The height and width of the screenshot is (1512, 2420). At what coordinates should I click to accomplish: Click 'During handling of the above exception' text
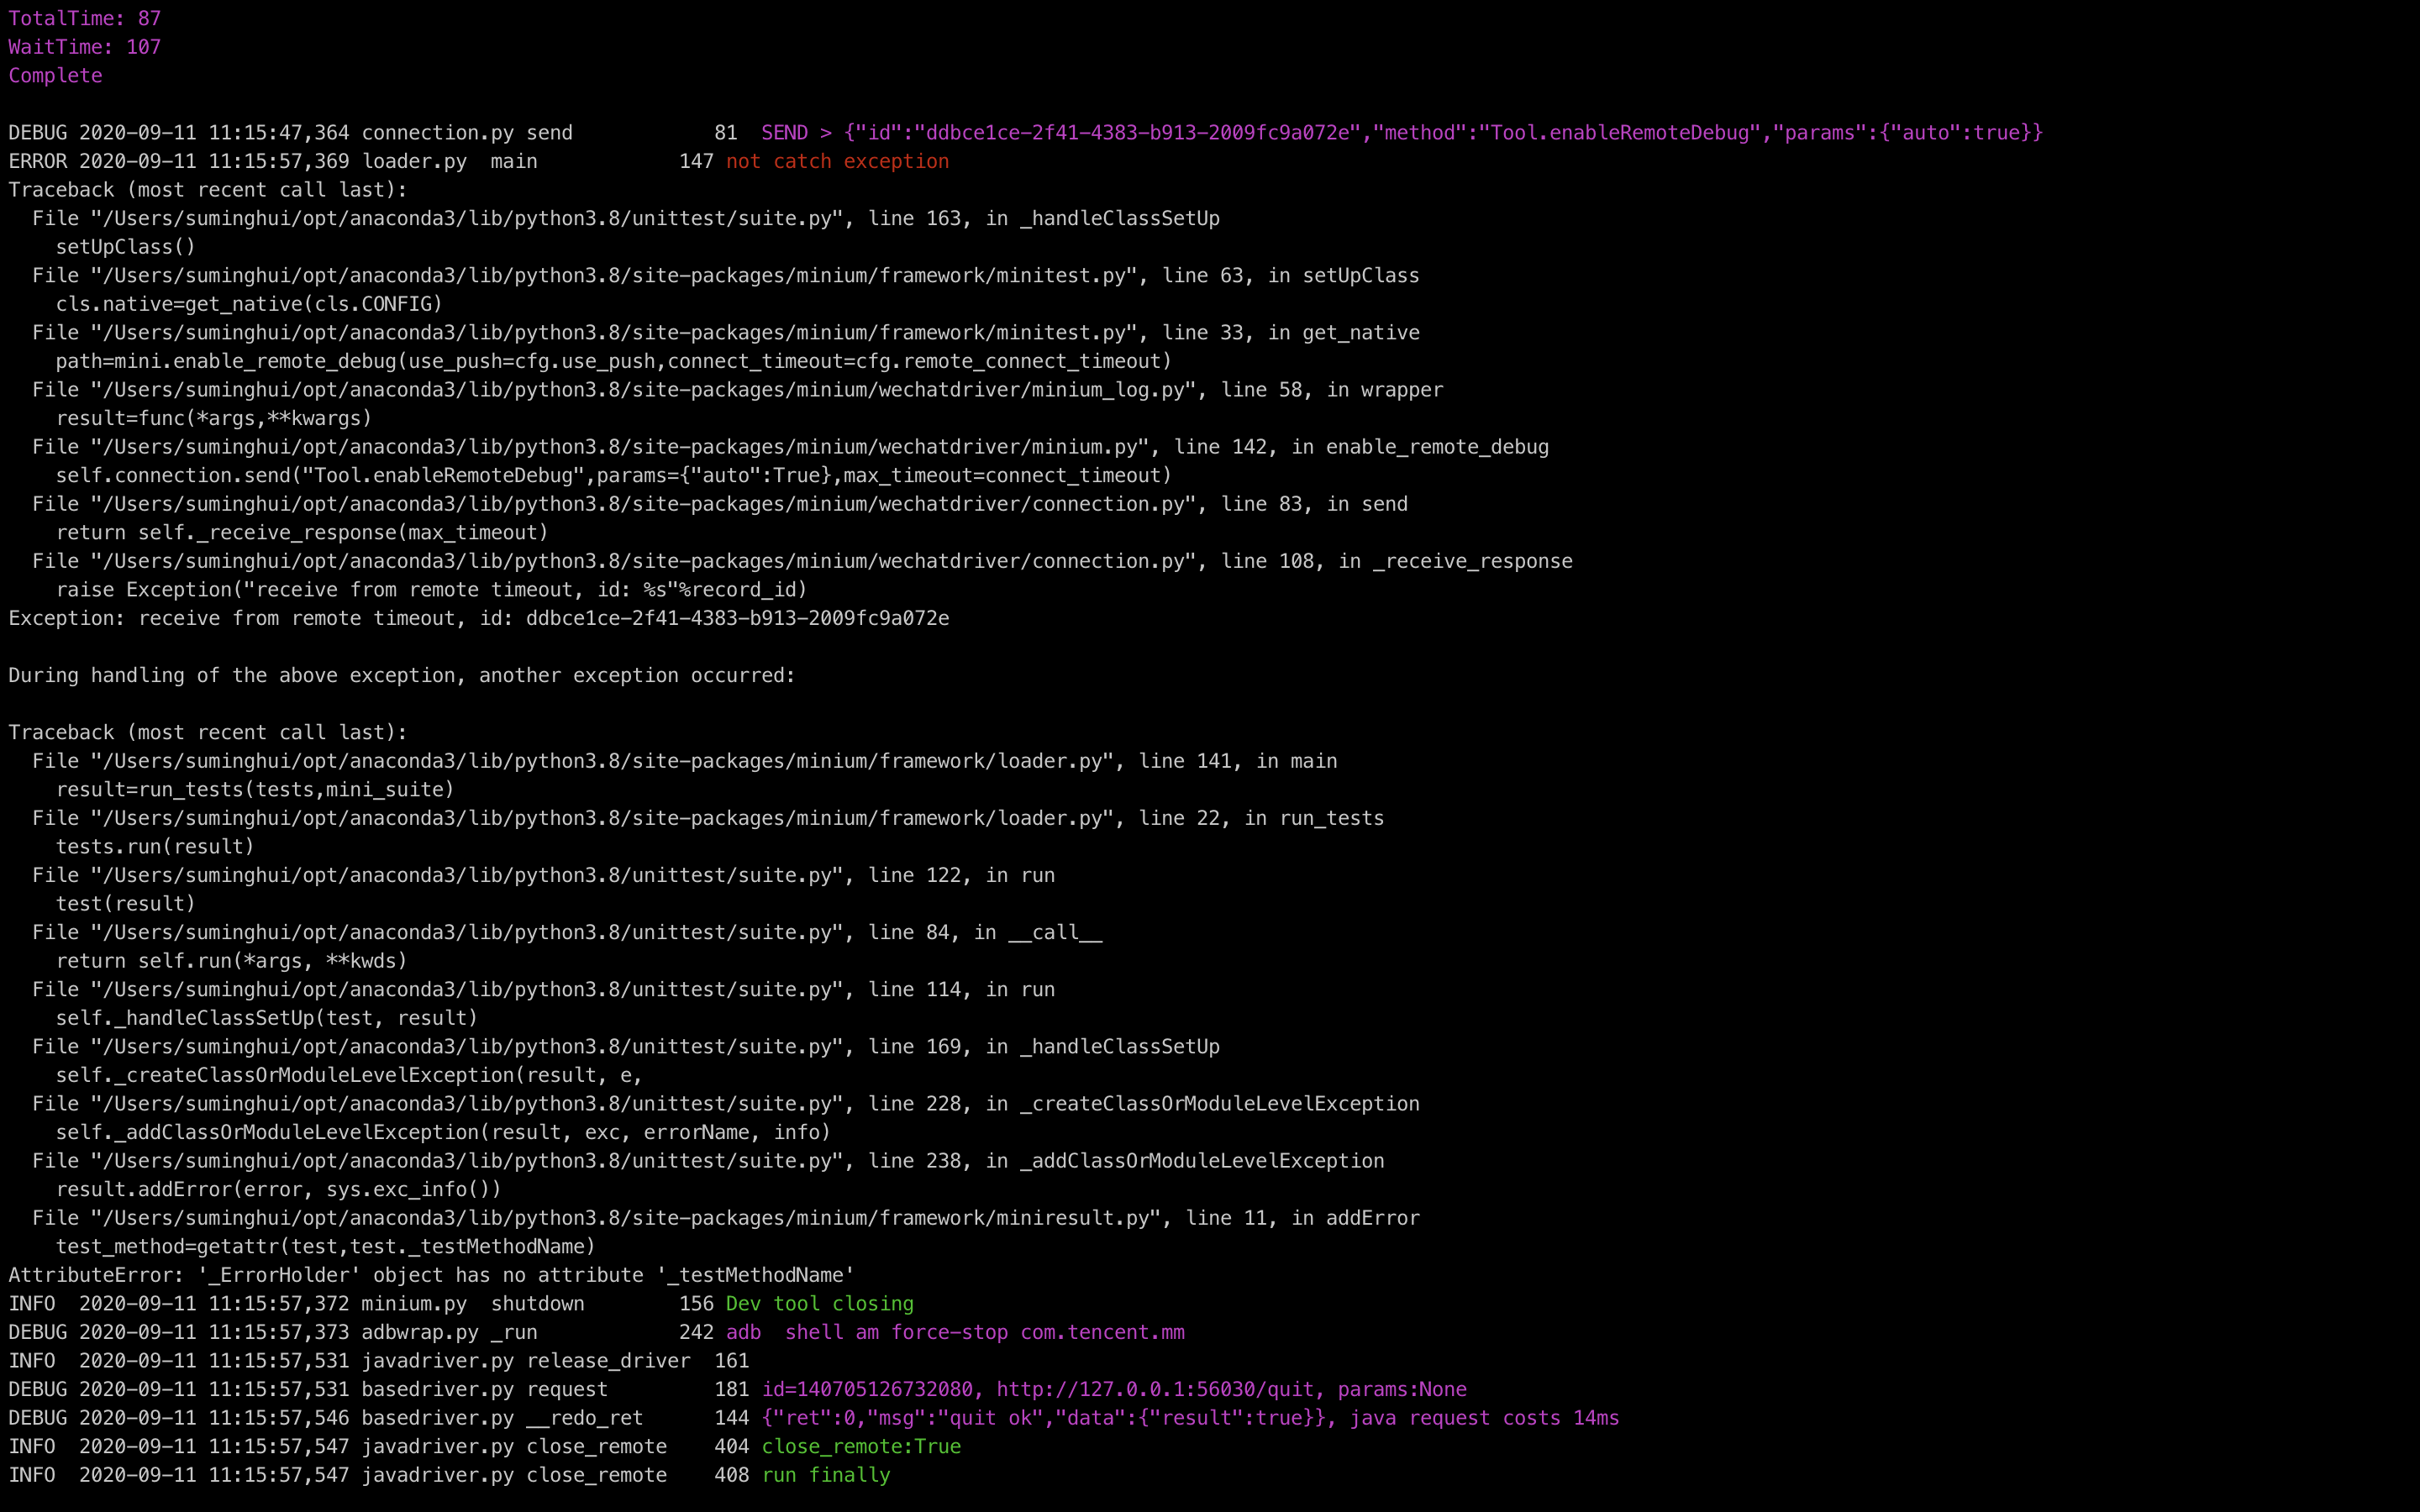401,675
